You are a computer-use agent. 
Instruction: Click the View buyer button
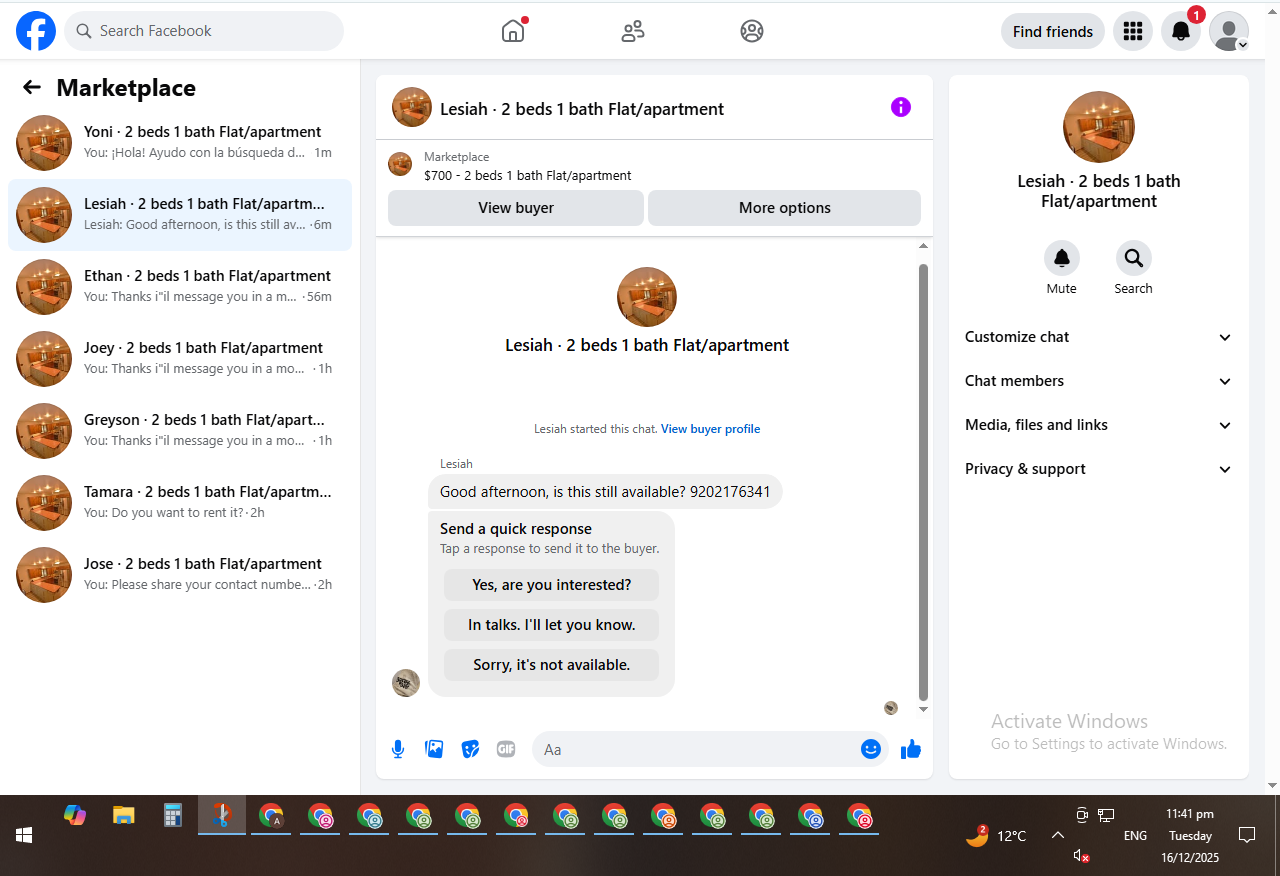[516, 208]
